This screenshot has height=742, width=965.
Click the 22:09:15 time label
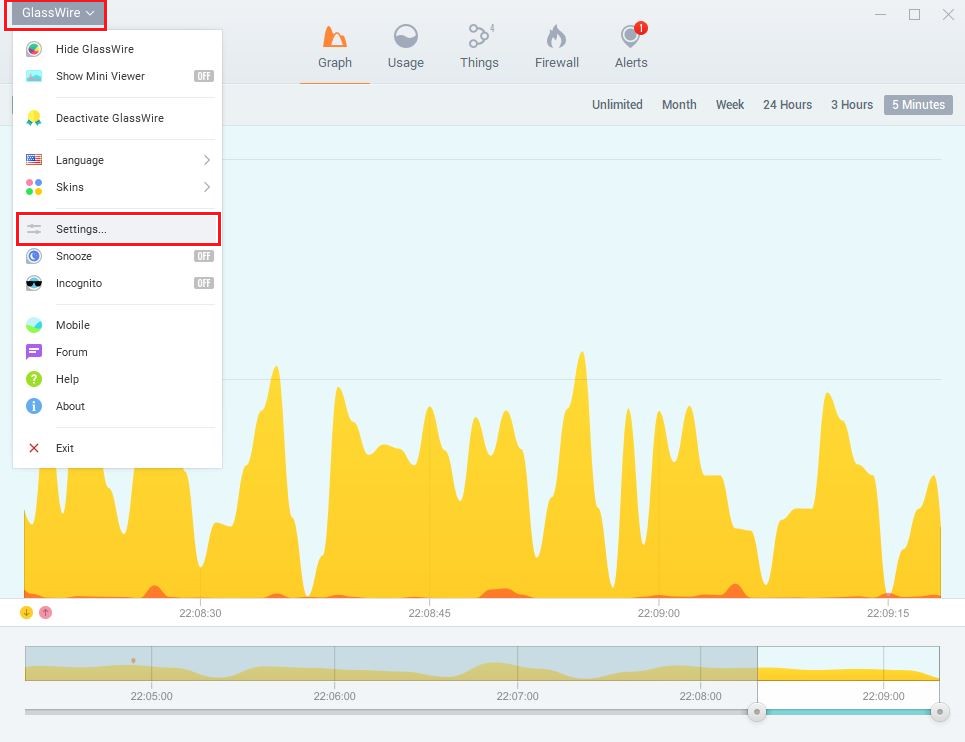click(888, 613)
